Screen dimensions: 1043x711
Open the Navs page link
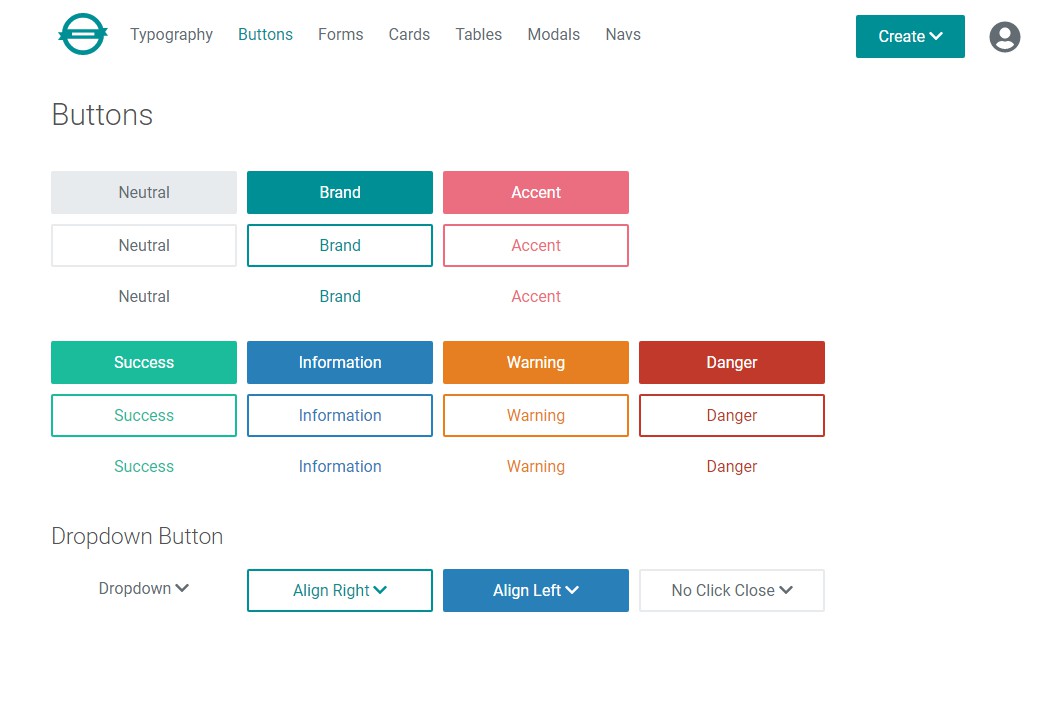623,35
